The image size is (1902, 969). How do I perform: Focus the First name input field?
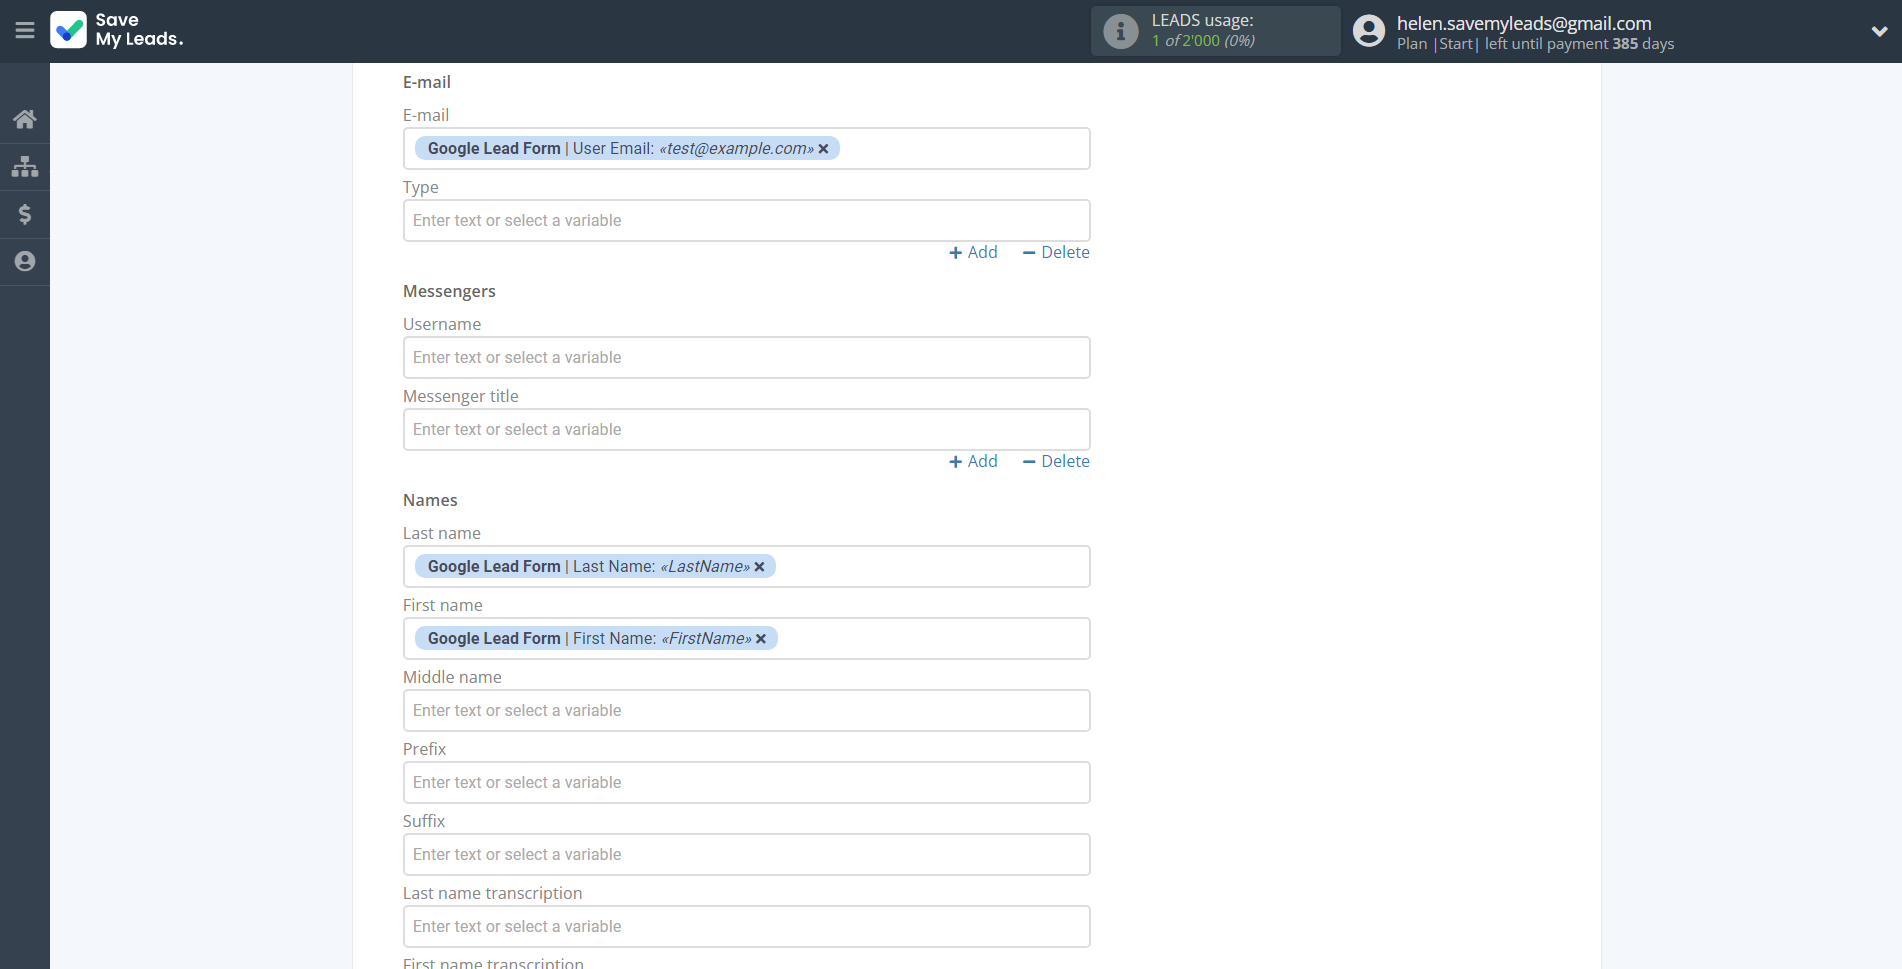point(746,638)
